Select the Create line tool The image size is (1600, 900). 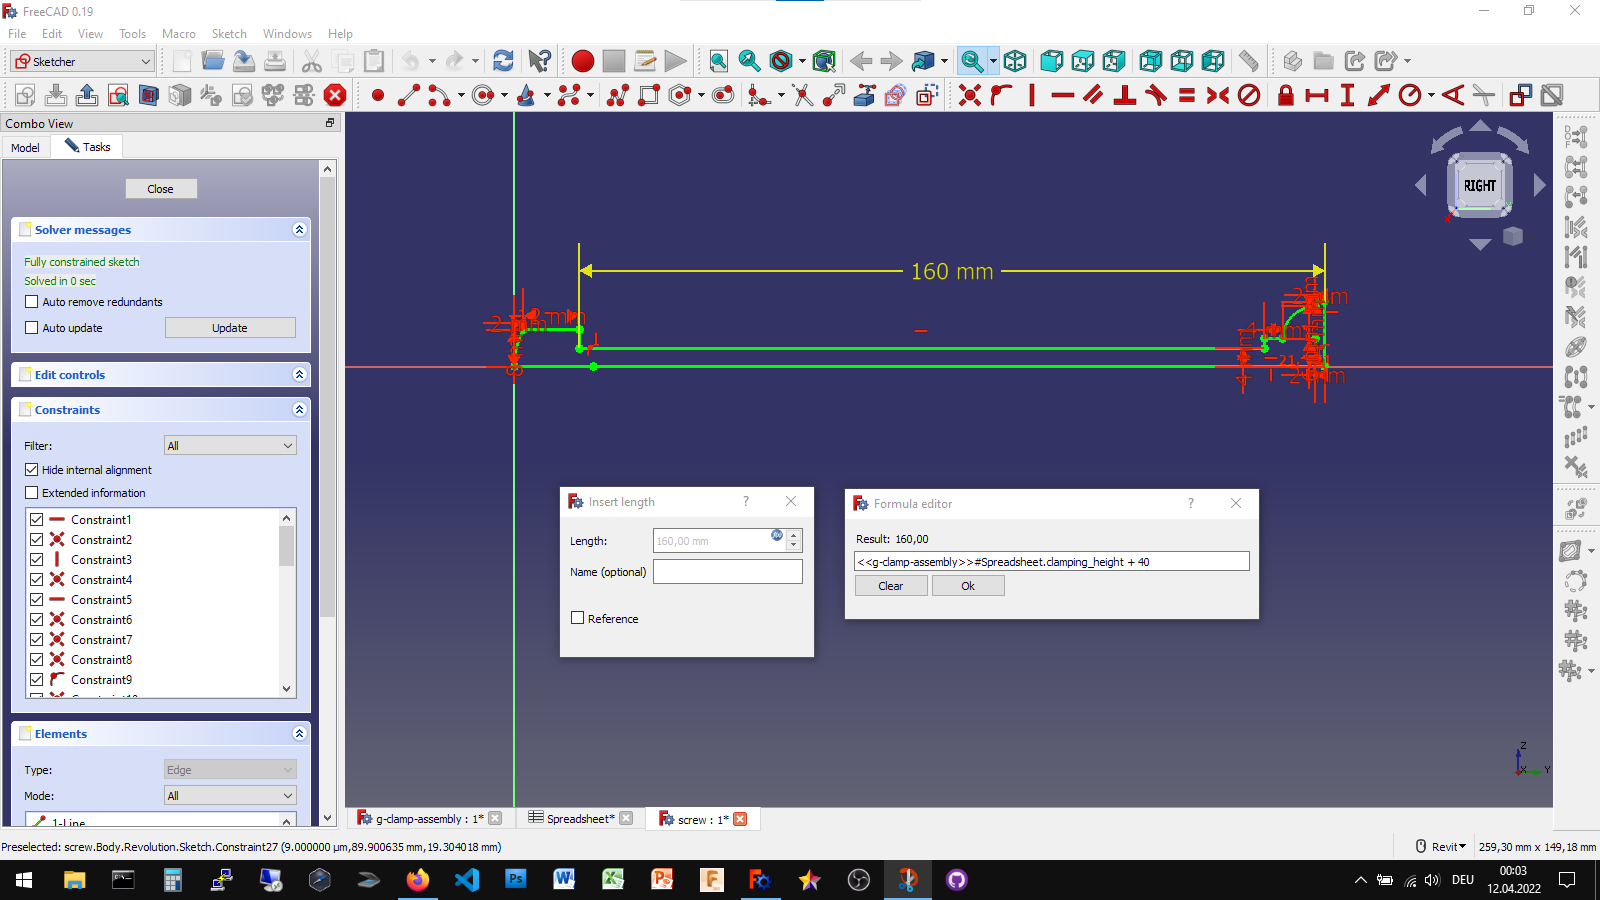[408, 95]
